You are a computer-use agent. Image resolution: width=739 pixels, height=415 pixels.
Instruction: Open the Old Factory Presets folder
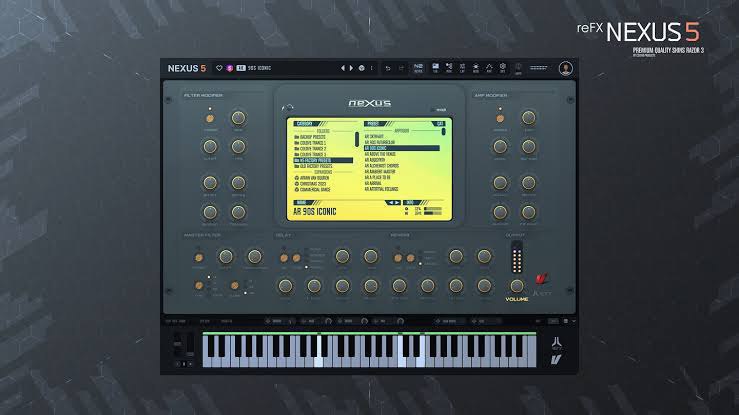coord(313,166)
